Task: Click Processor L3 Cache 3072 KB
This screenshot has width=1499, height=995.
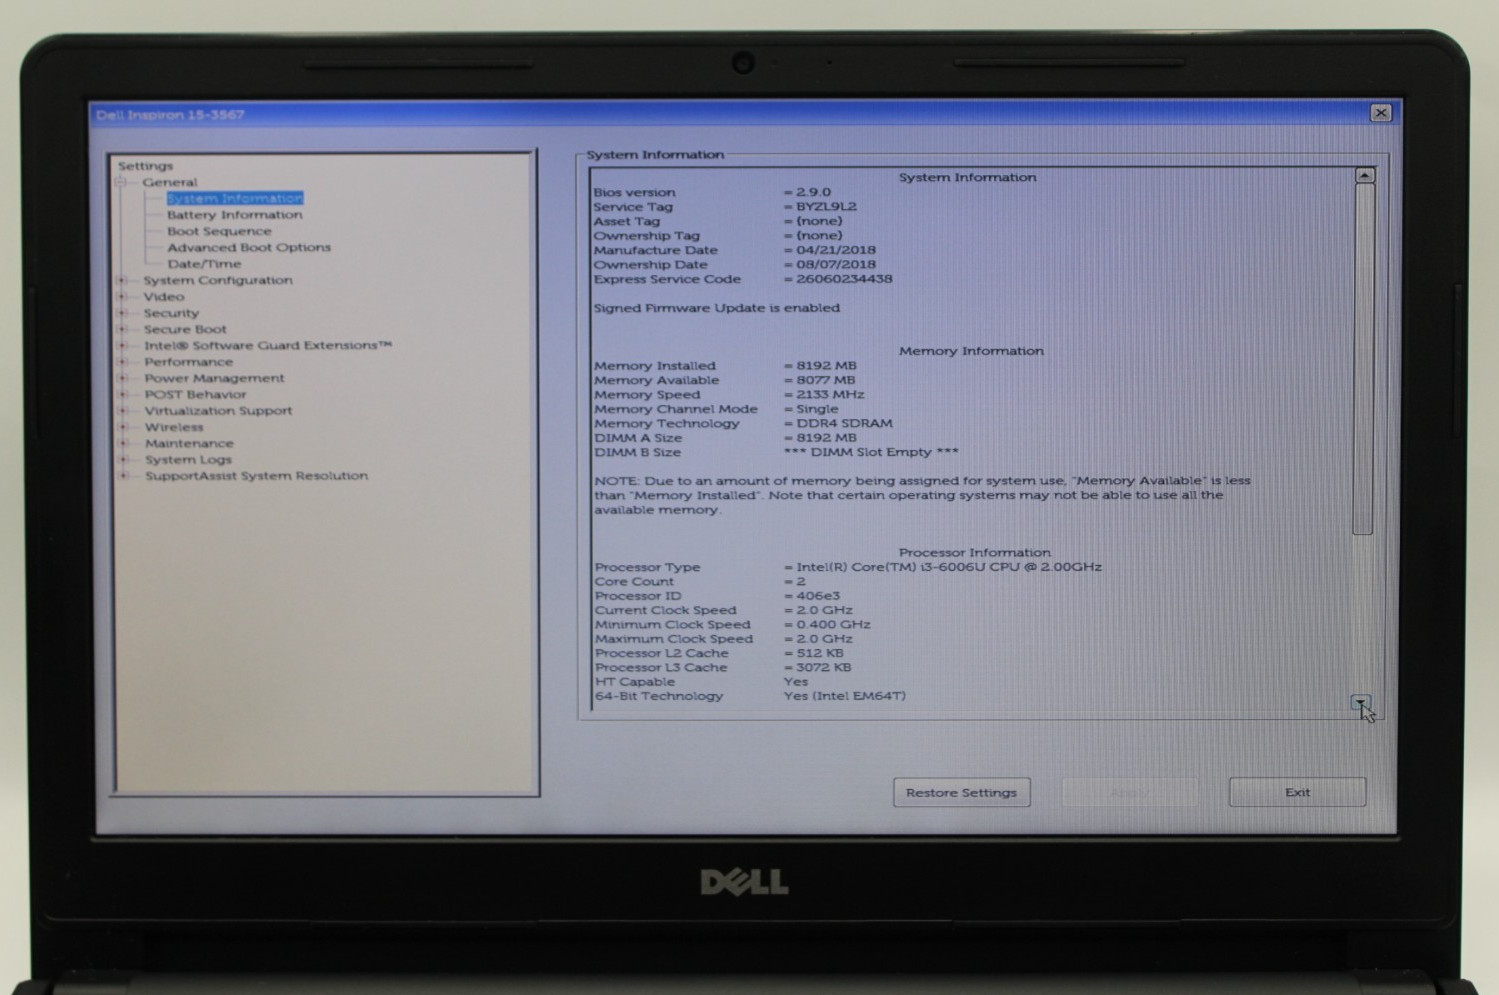Action: pos(824,667)
